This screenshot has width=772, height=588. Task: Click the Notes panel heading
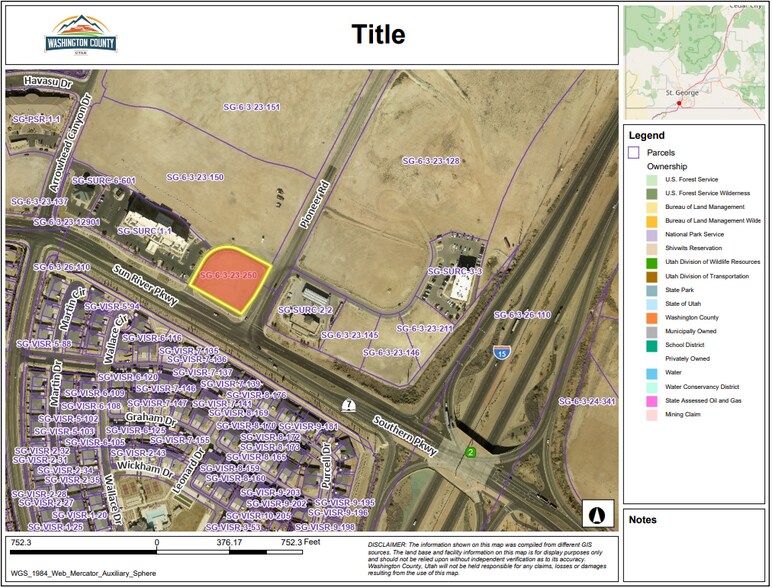coord(644,519)
